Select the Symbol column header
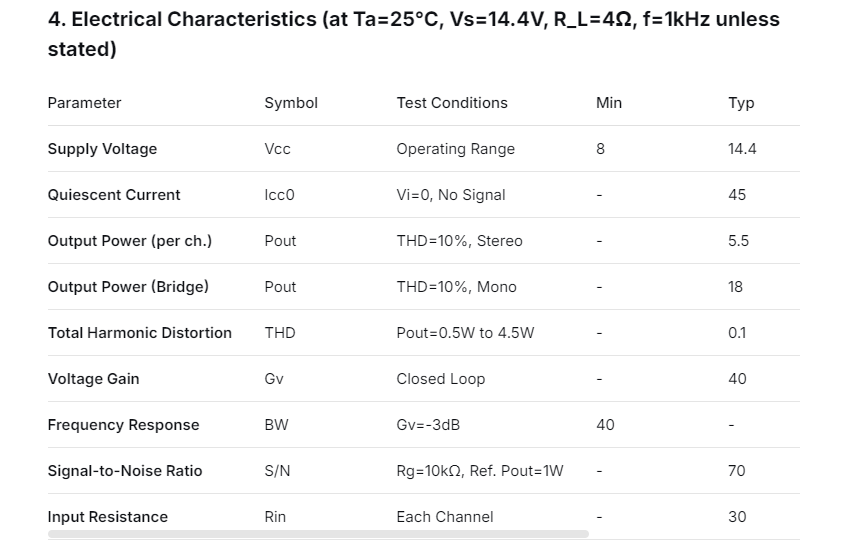The width and height of the screenshot is (852, 551). (291, 103)
